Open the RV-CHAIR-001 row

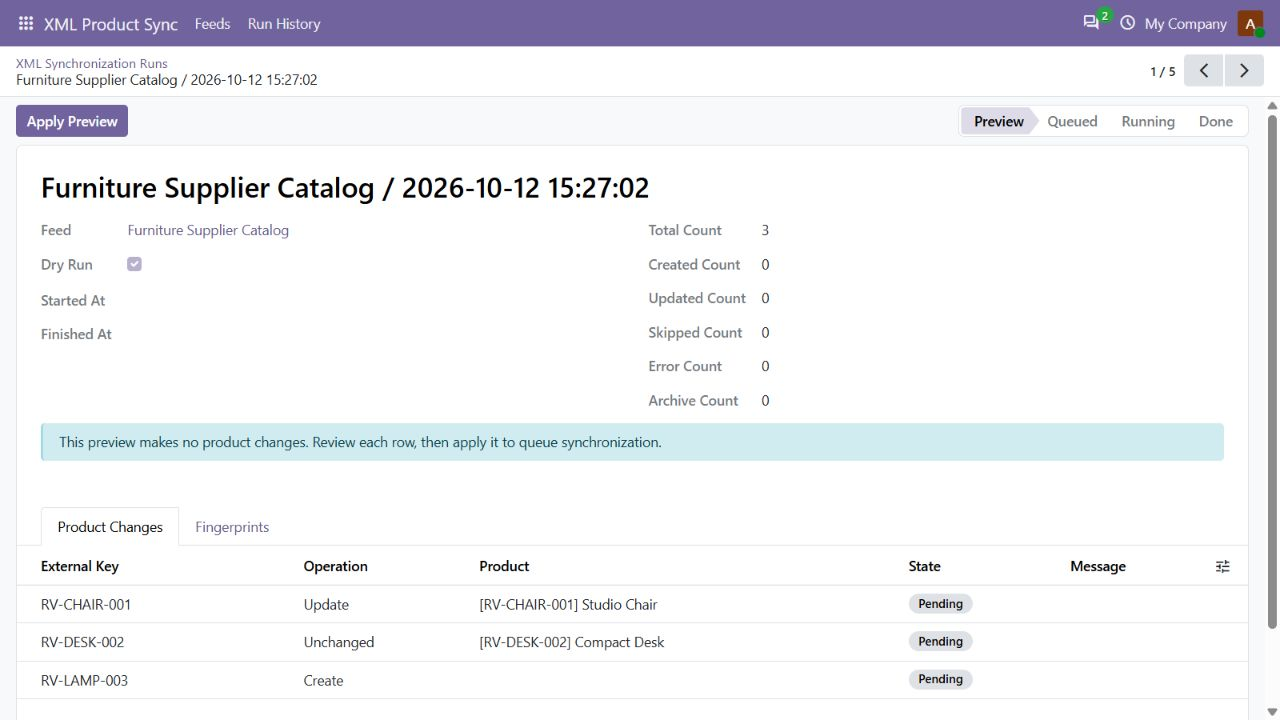tap(632, 604)
